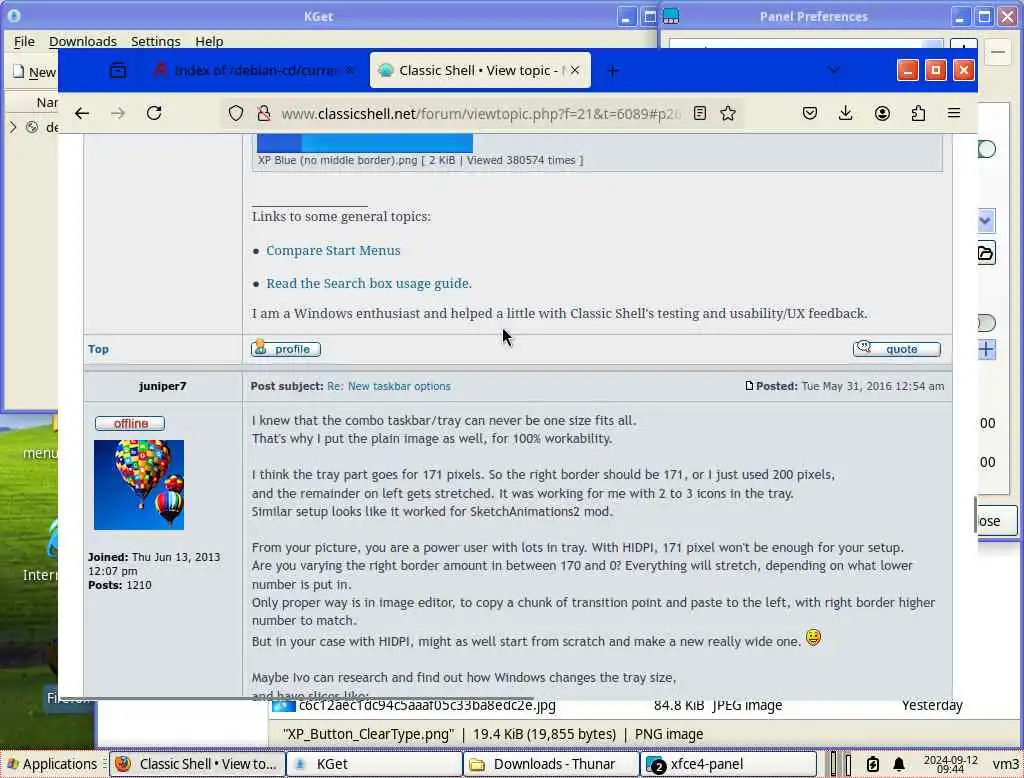This screenshot has width=1024, height=778.
Task: Open dropdown arrow in Panel Preferences
Action: click(985, 221)
